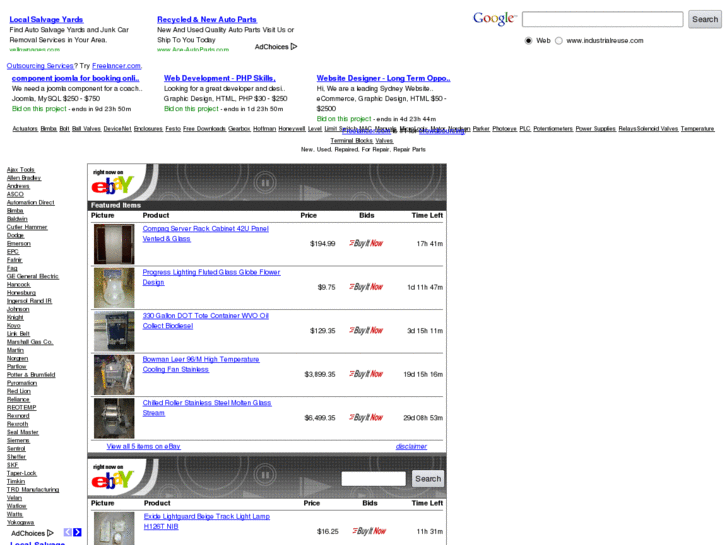Open Local Salvage Yards ad link
This screenshot has height=545, width=727.
(x=46, y=19)
